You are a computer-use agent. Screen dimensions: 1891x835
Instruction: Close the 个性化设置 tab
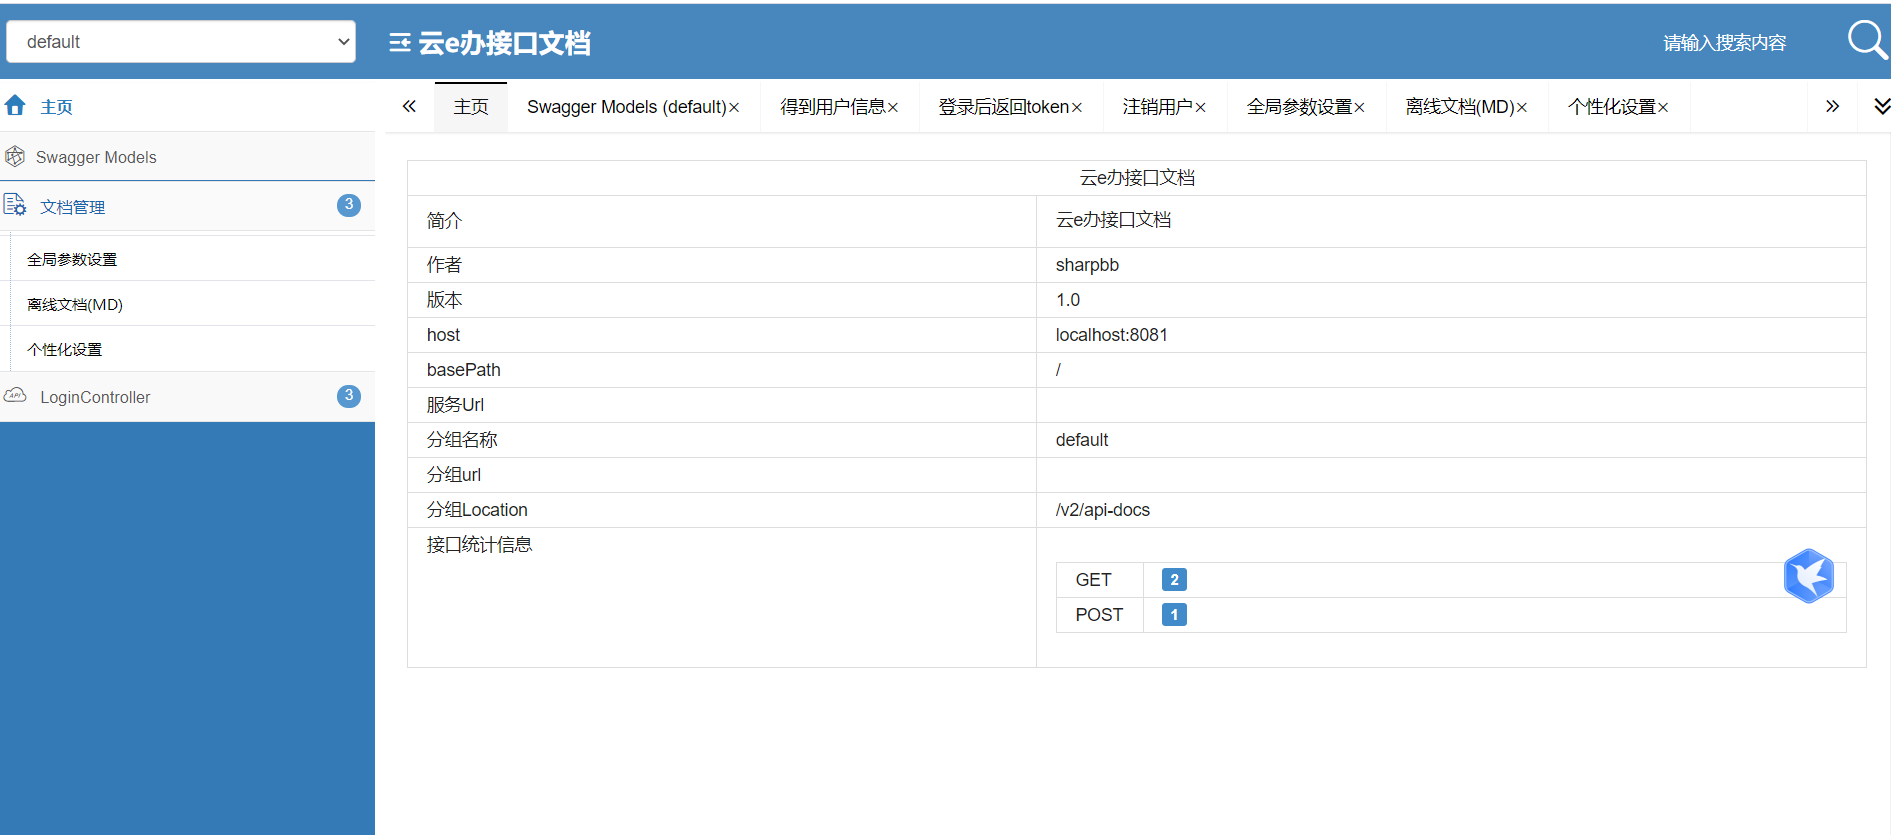[1663, 108]
